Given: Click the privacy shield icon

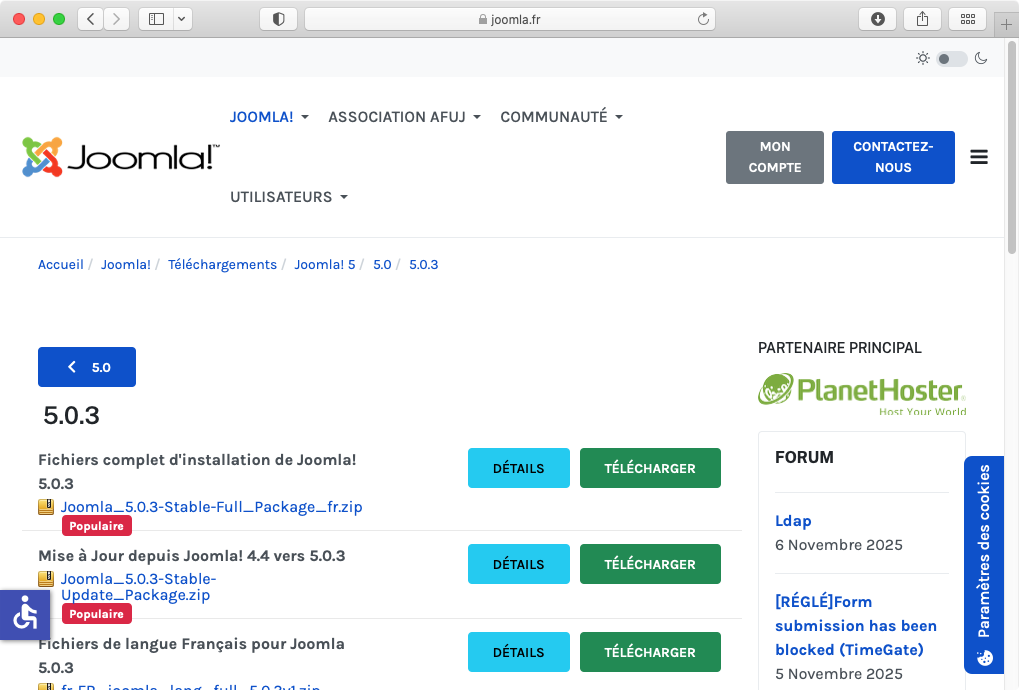Looking at the screenshot, I should (x=278, y=19).
